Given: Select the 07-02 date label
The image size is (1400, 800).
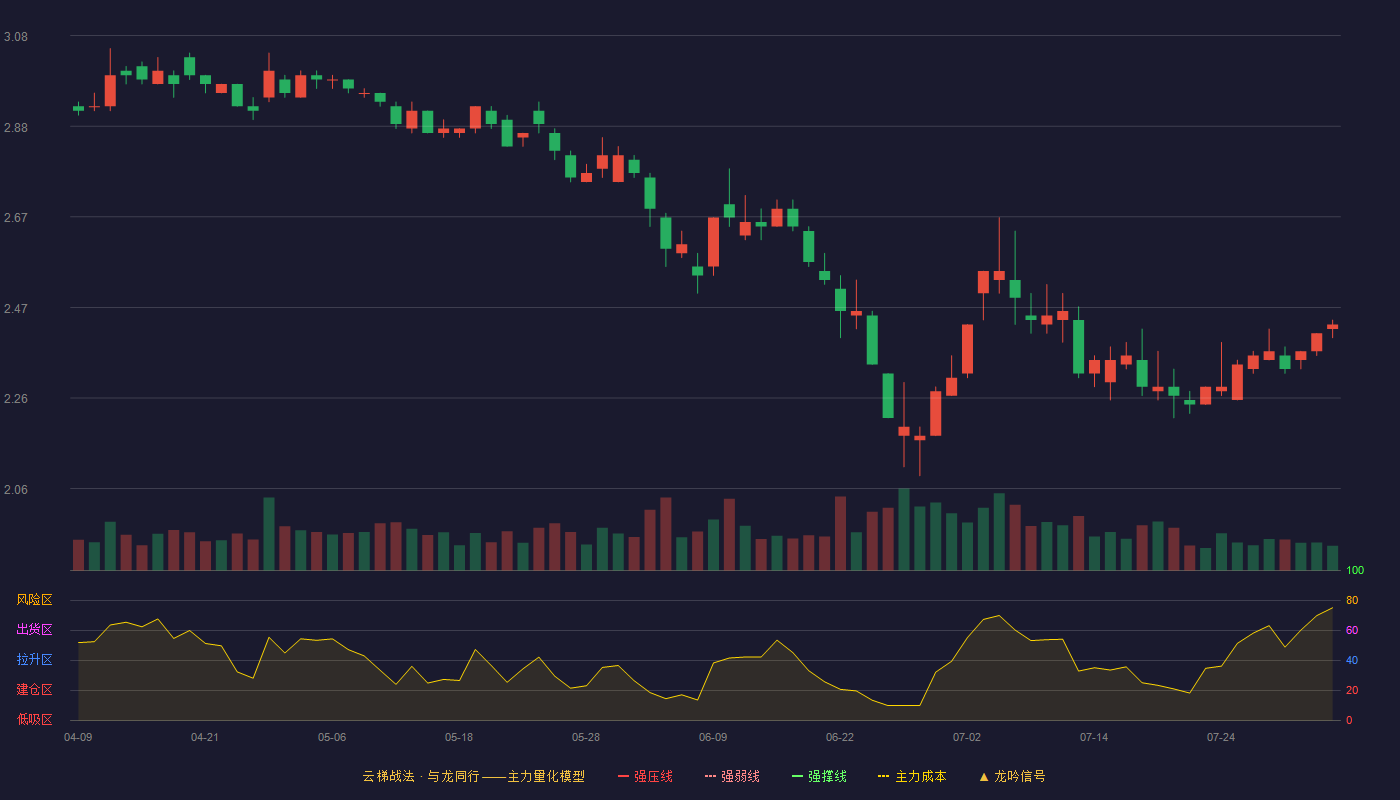Looking at the screenshot, I should click(x=967, y=737).
